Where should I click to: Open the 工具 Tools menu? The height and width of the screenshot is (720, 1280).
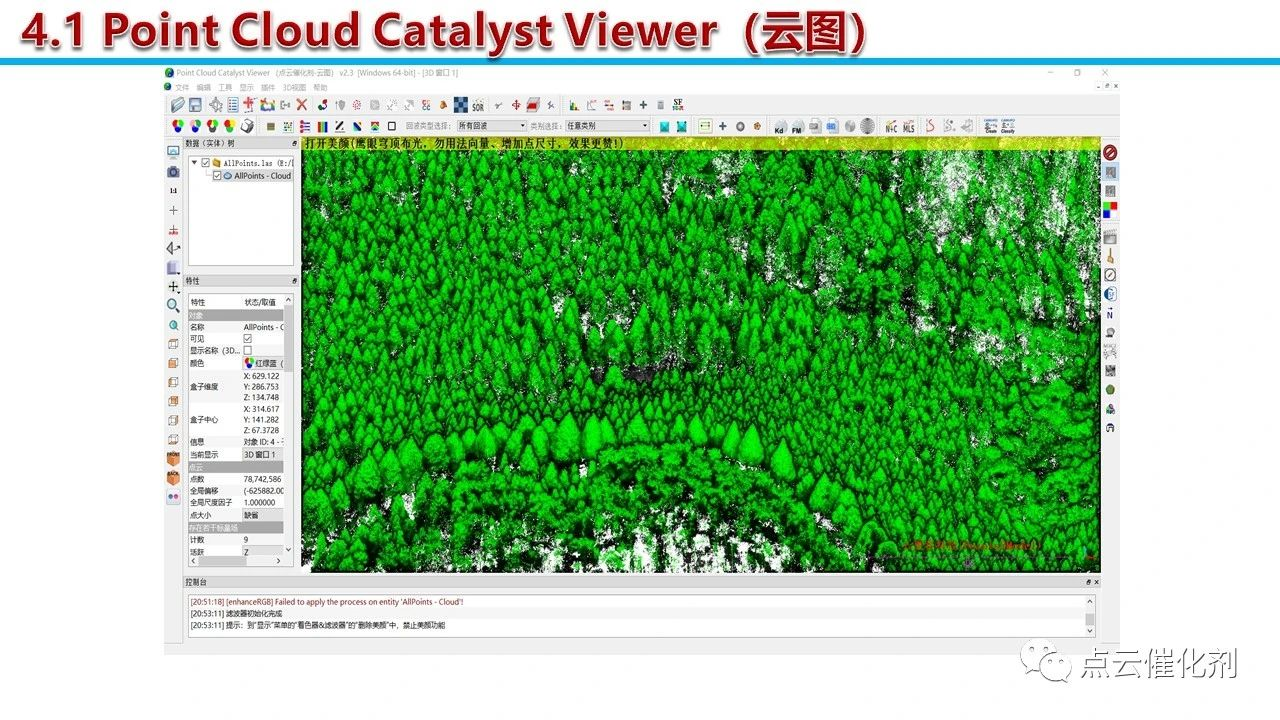(x=225, y=88)
